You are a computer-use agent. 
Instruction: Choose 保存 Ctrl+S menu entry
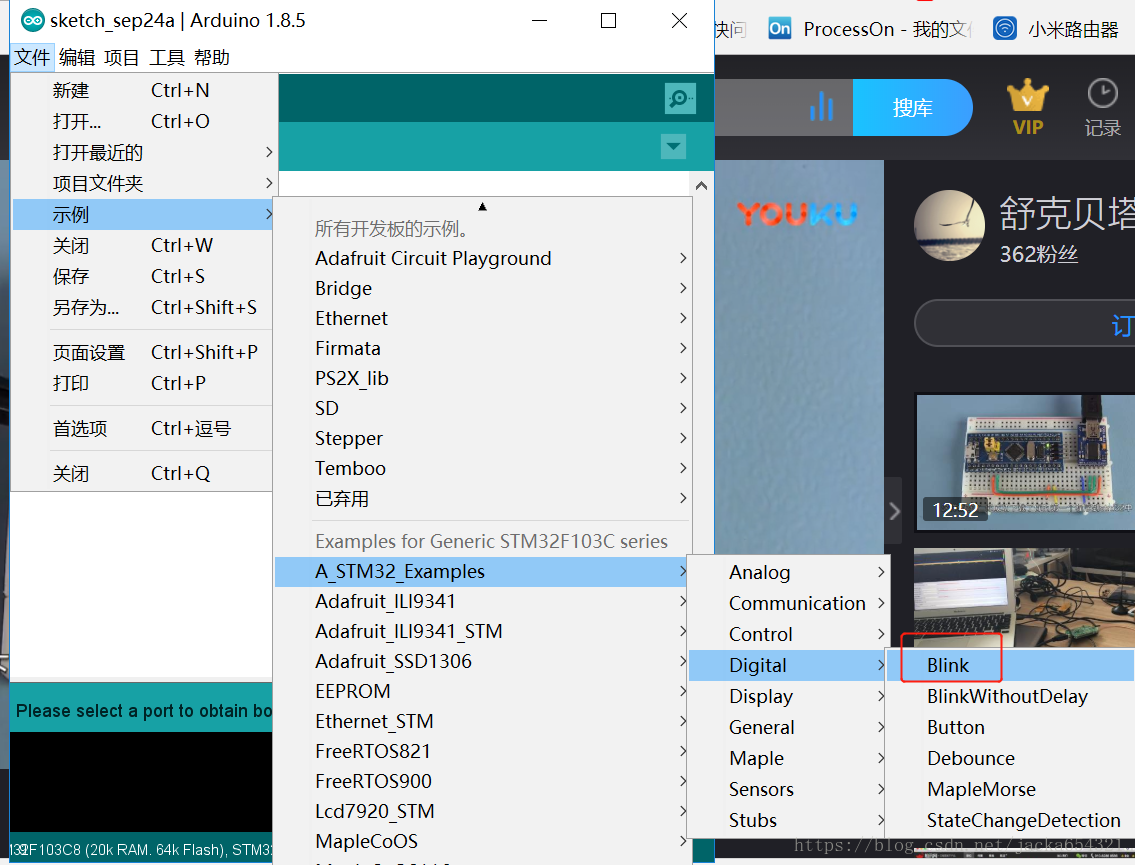(143, 277)
